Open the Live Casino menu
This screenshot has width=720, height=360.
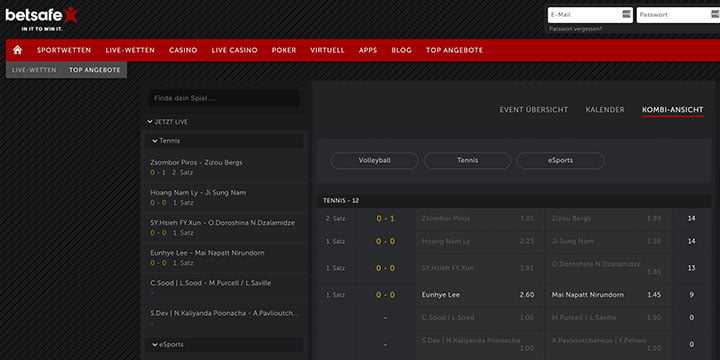pos(235,51)
